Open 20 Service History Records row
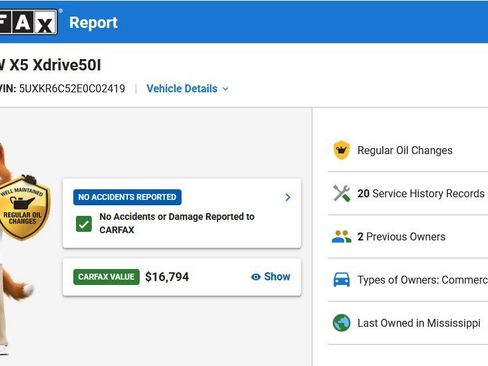The height and width of the screenshot is (366, 488). [x=408, y=193]
